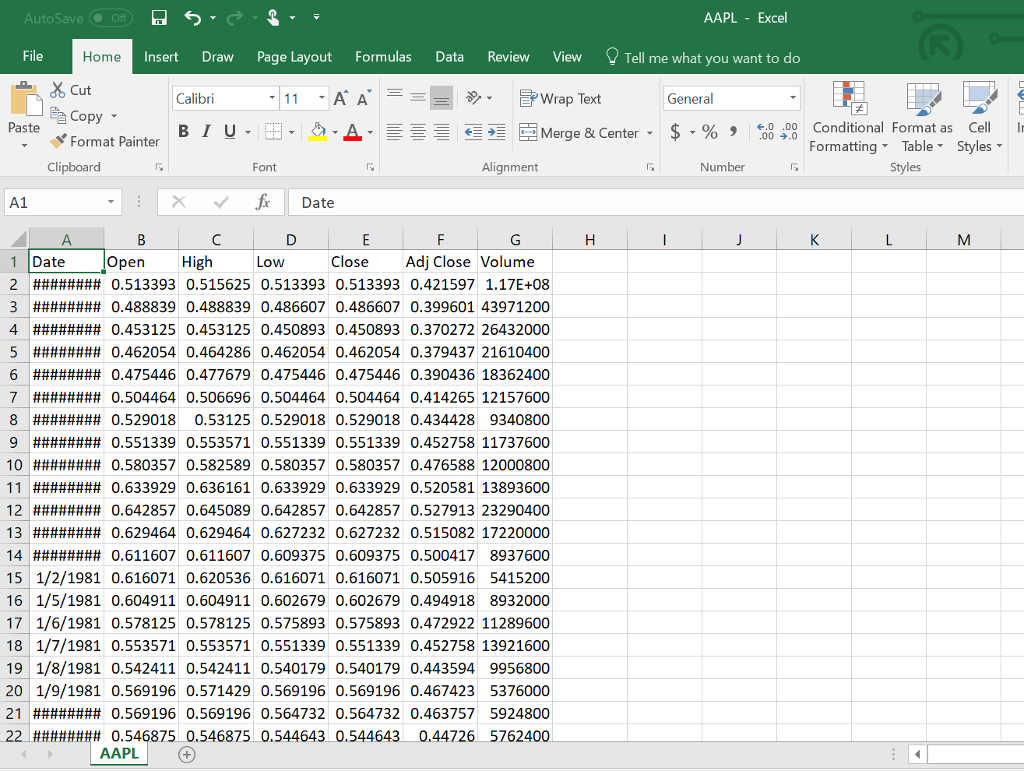Click the Merge & Center button
This screenshot has width=1024, height=771.
pos(580,133)
